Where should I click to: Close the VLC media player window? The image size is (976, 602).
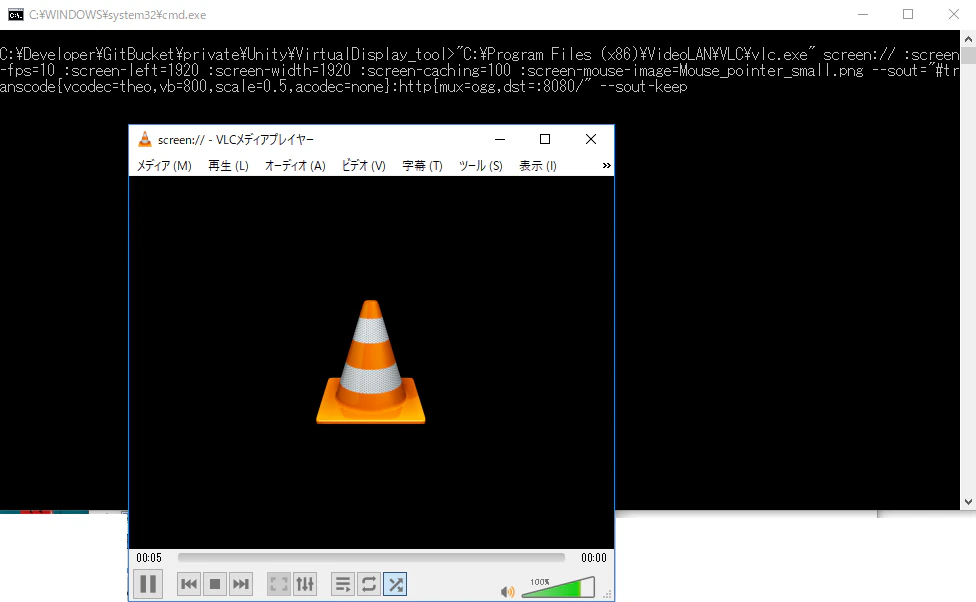591,139
